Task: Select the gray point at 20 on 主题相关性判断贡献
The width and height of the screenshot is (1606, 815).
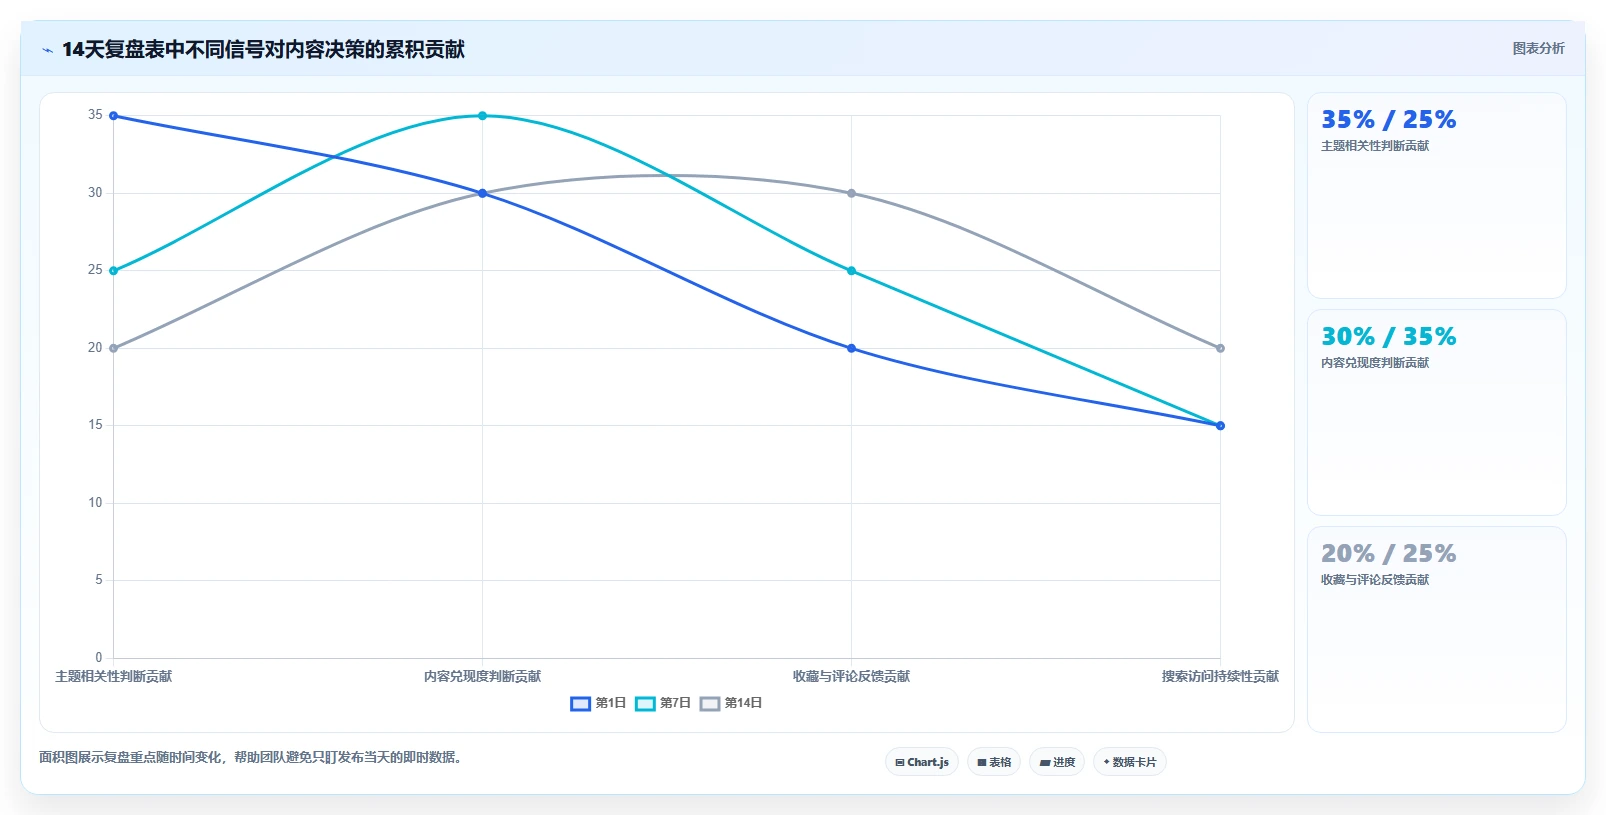Action: pyautogui.click(x=113, y=348)
